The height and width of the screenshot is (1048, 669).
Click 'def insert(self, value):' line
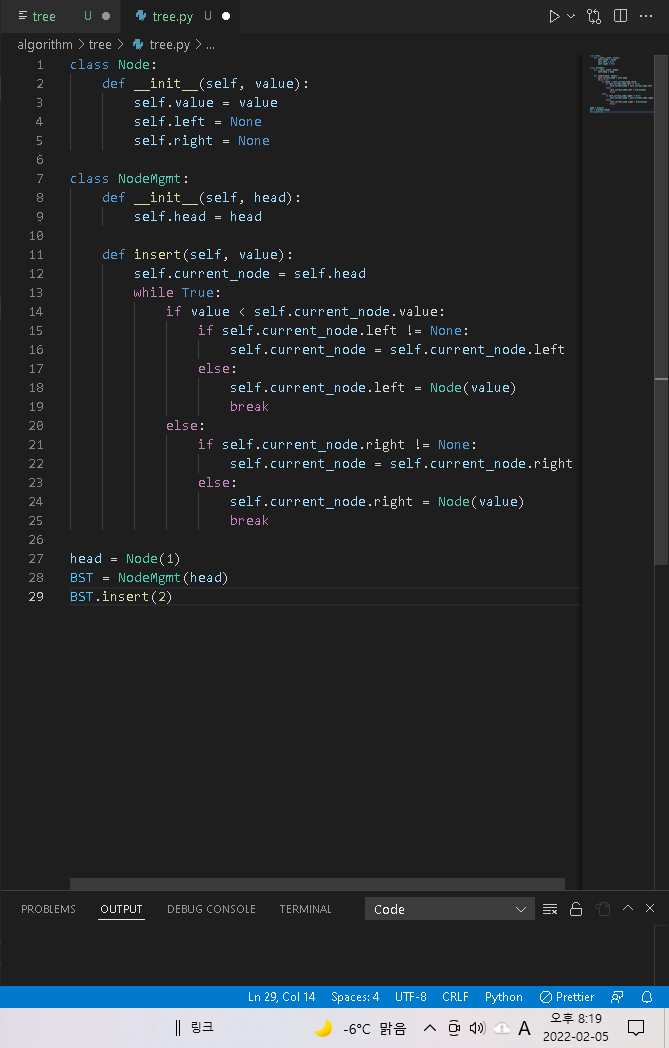tap(197, 255)
